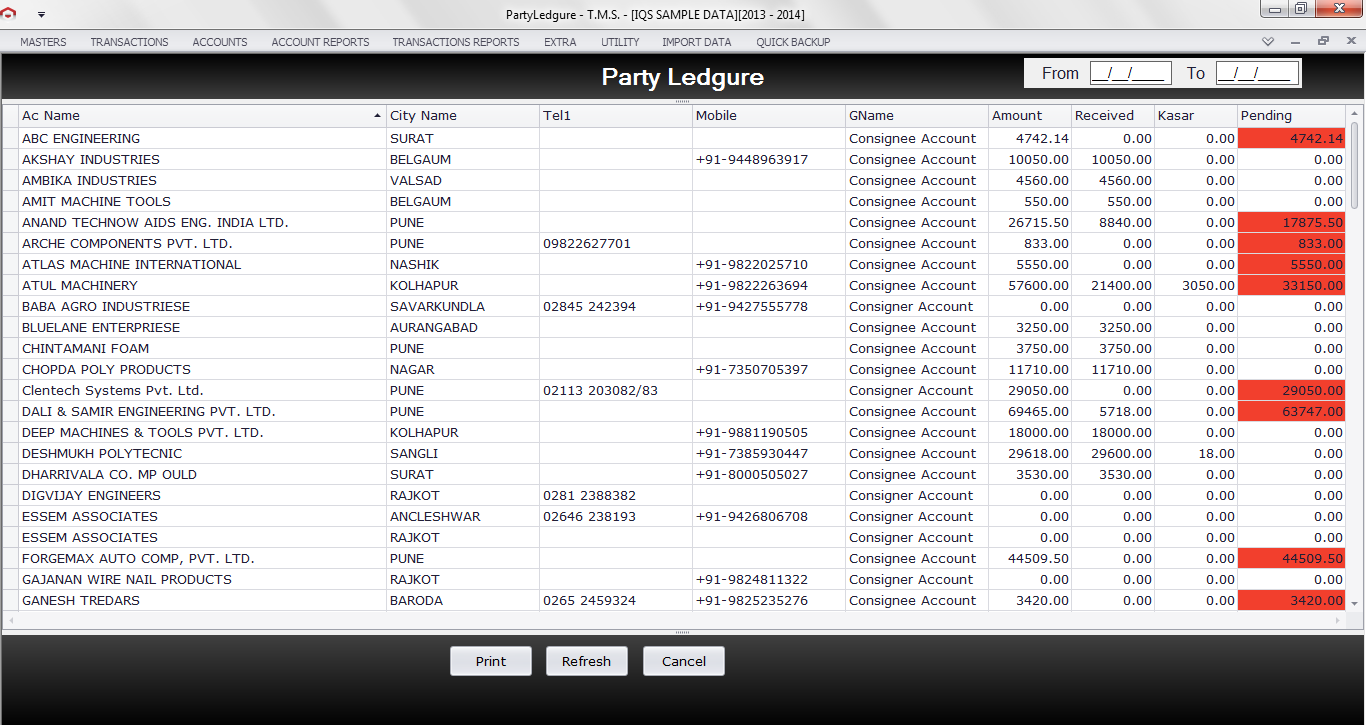Select DALI & SAMIR ENGINEERING PVT. LTD.
This screenshot has width=1366, height=725.
point(148,411)
